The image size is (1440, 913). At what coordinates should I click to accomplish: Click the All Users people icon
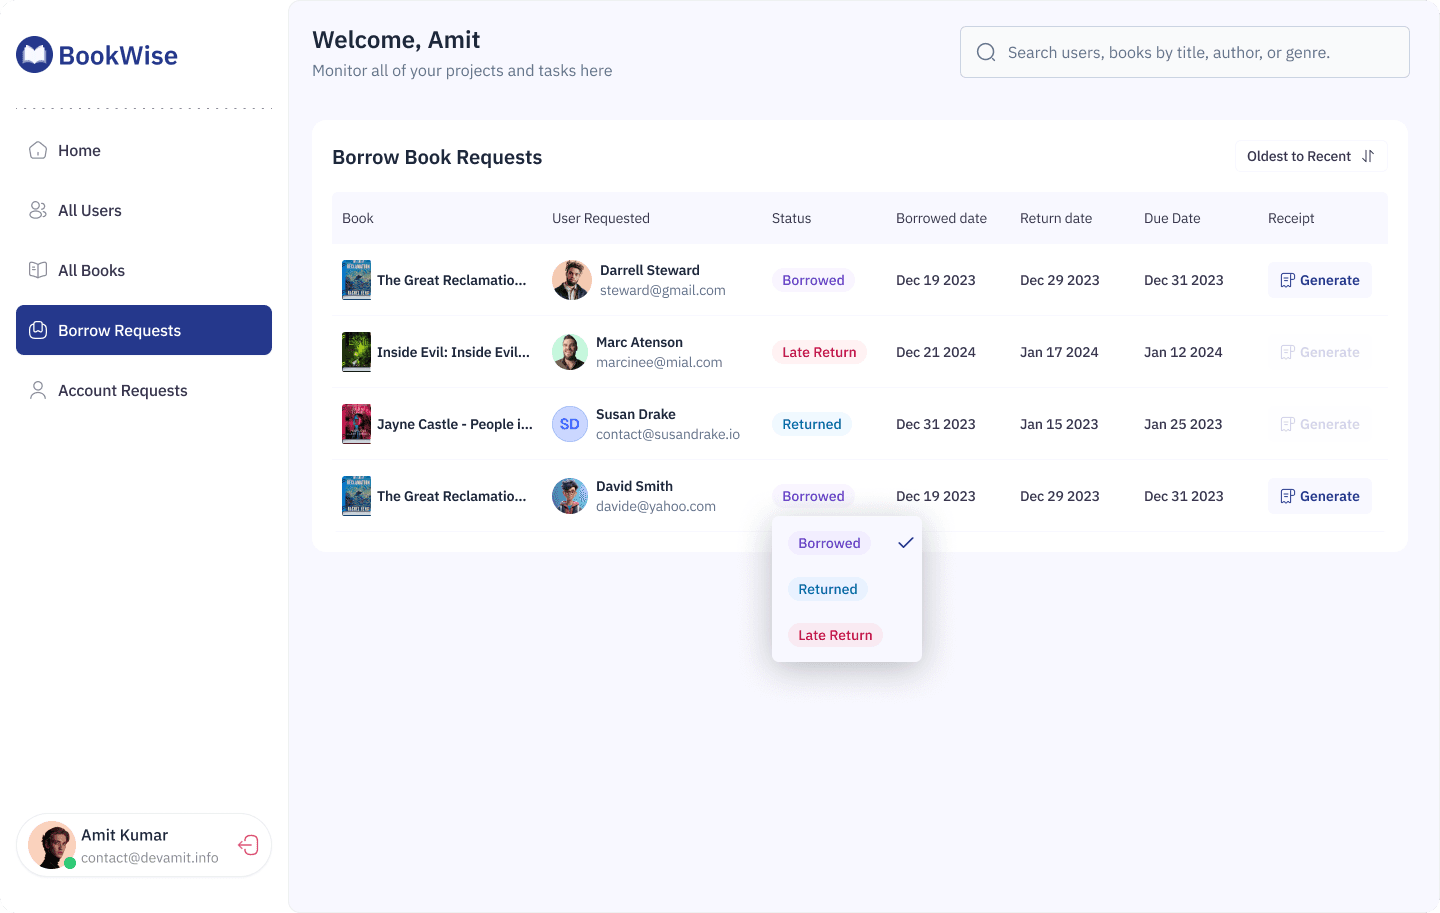click(x=38, y=210)
